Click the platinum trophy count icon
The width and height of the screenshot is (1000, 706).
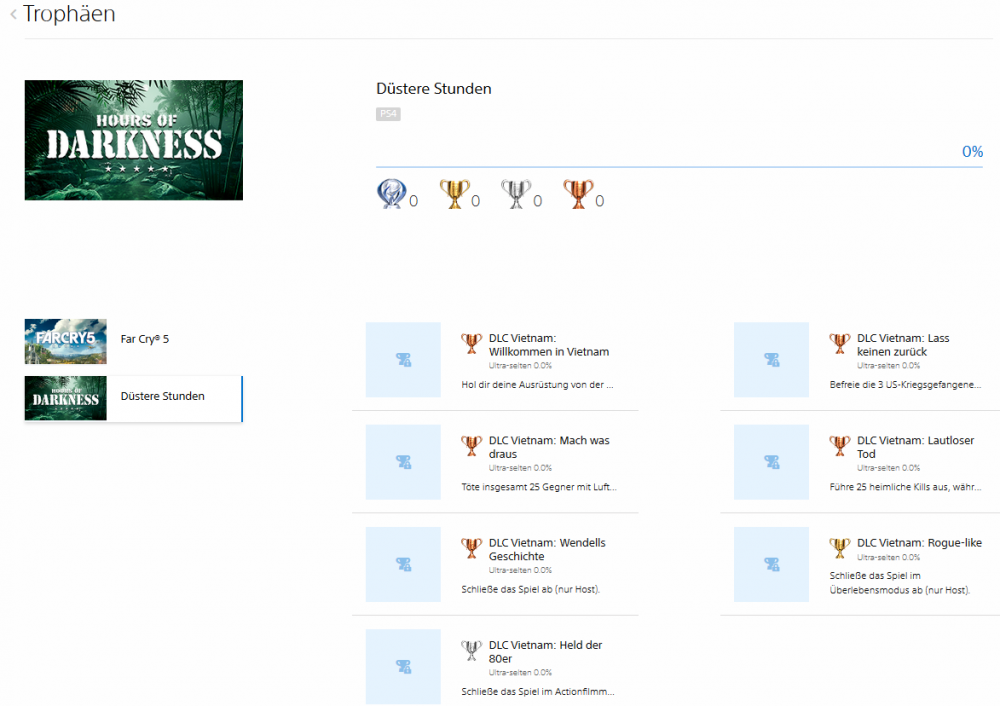pyautogui.click(x=391, y=194)
